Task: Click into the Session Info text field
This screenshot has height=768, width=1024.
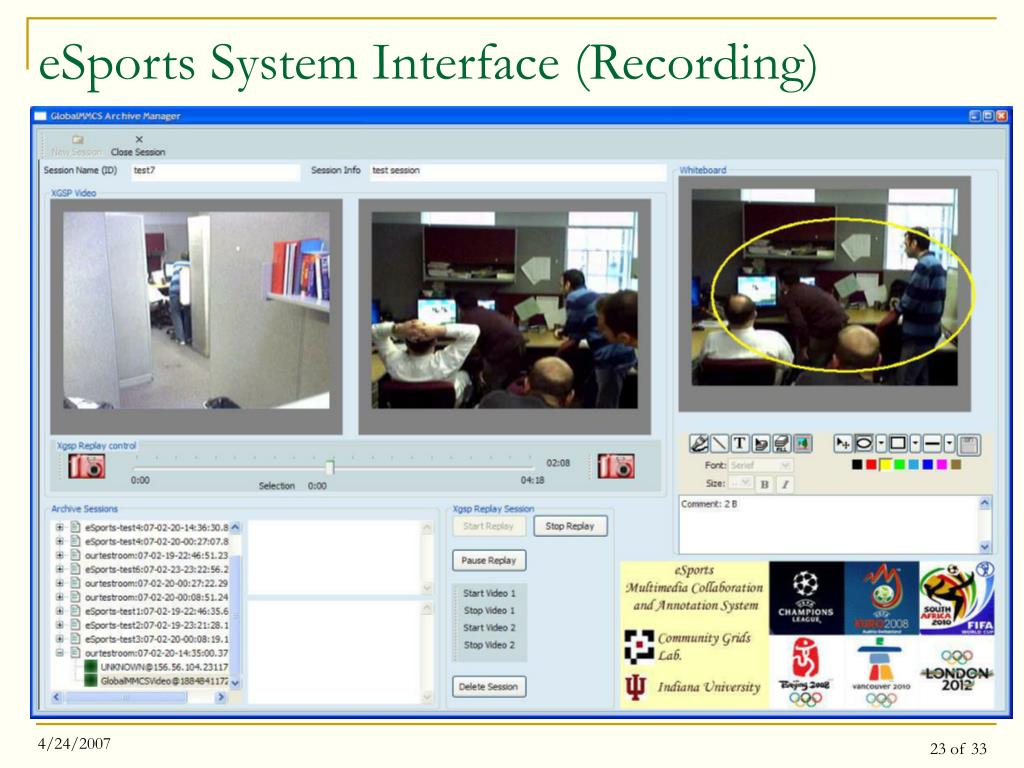Action: [x=517, y=171]
